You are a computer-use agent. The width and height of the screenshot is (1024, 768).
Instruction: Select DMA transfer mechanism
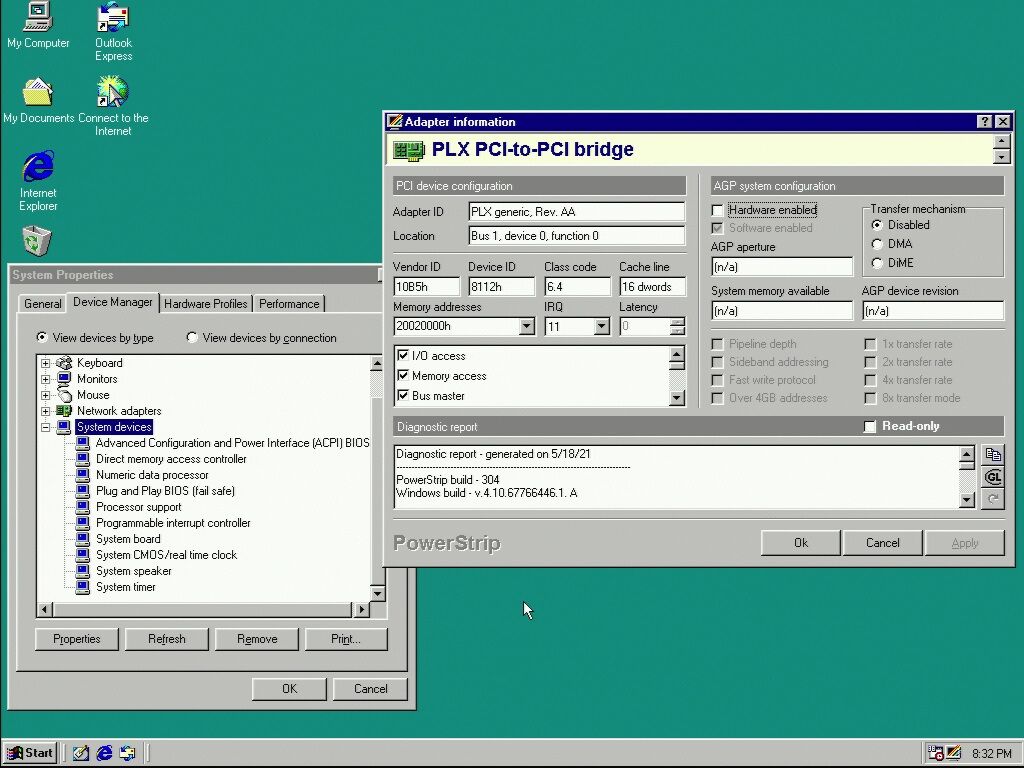877,244
